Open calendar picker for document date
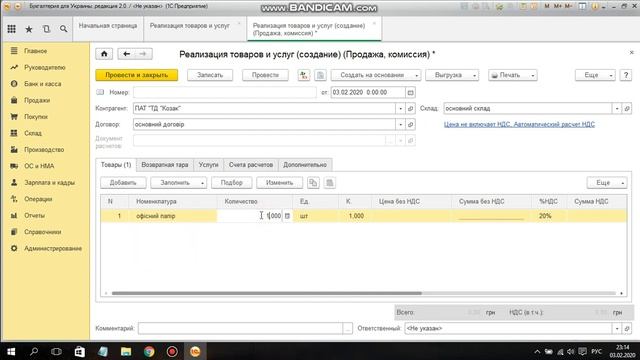 [x=411, y=93]
